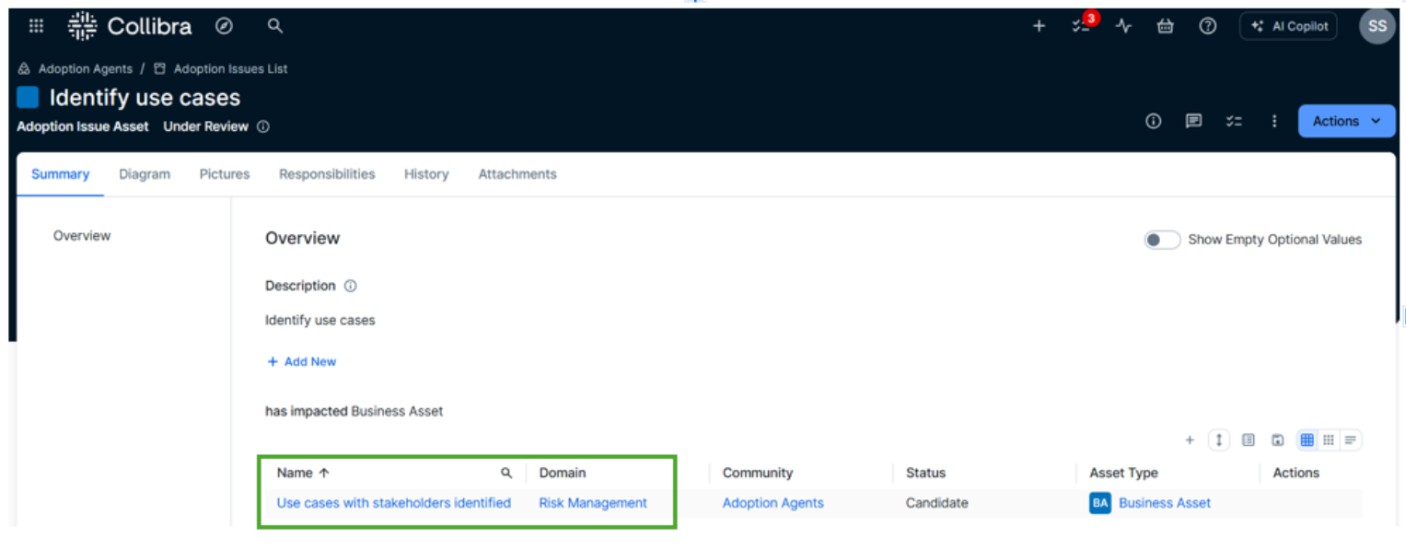Image resolution: width=1406 pixels, height=547 pixels.
Task: Open the help question mark icon
Action: coord(1208,27)
